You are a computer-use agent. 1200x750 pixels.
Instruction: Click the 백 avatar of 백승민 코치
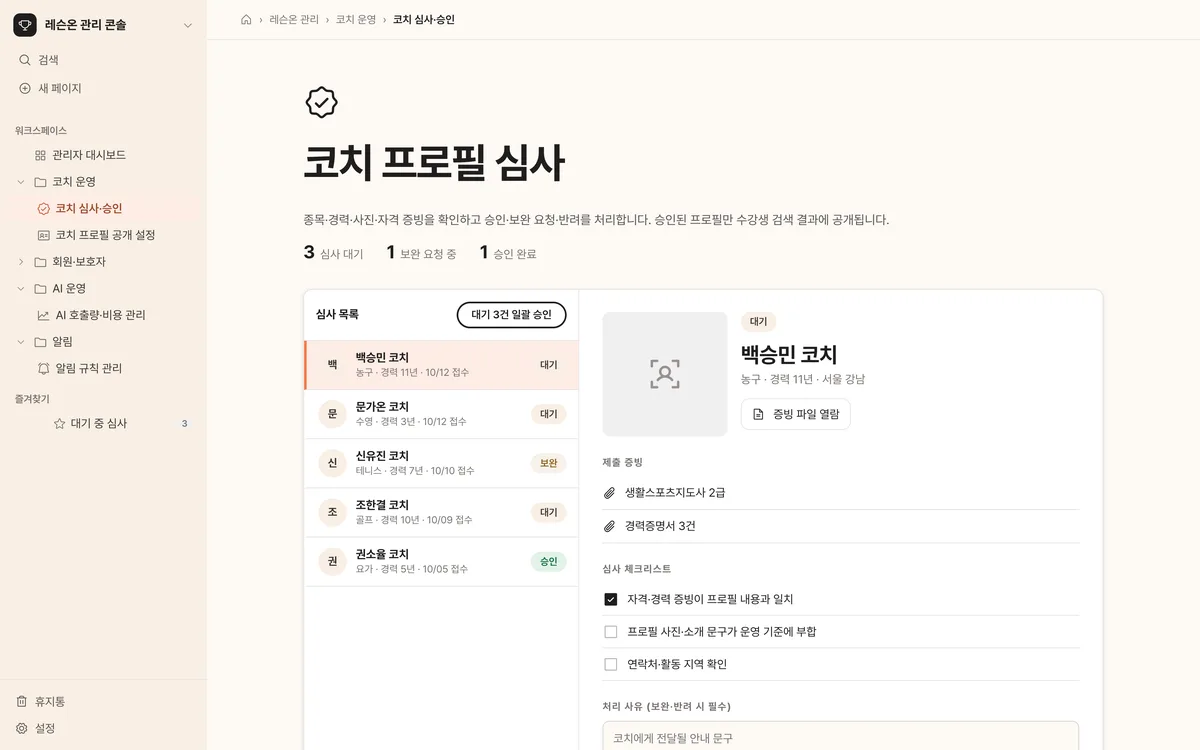(332, 365)
